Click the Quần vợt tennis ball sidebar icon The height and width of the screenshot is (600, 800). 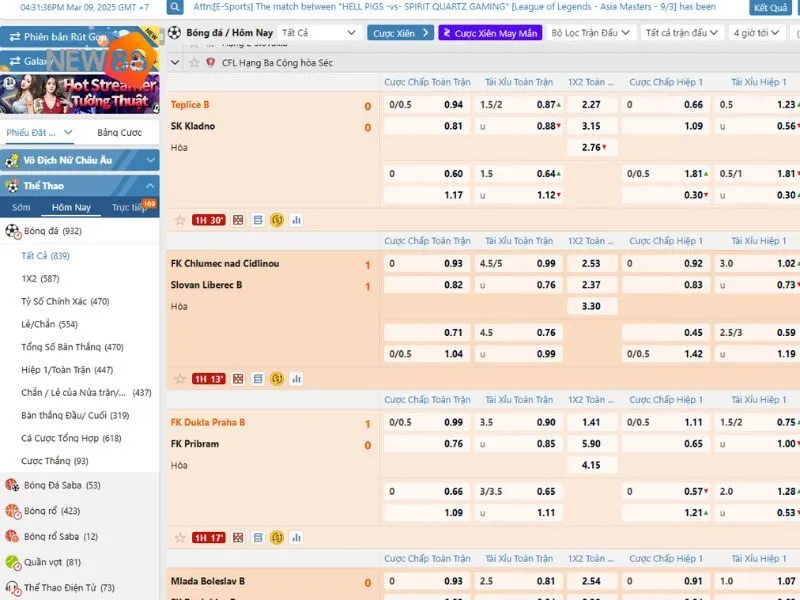(12, 562)
